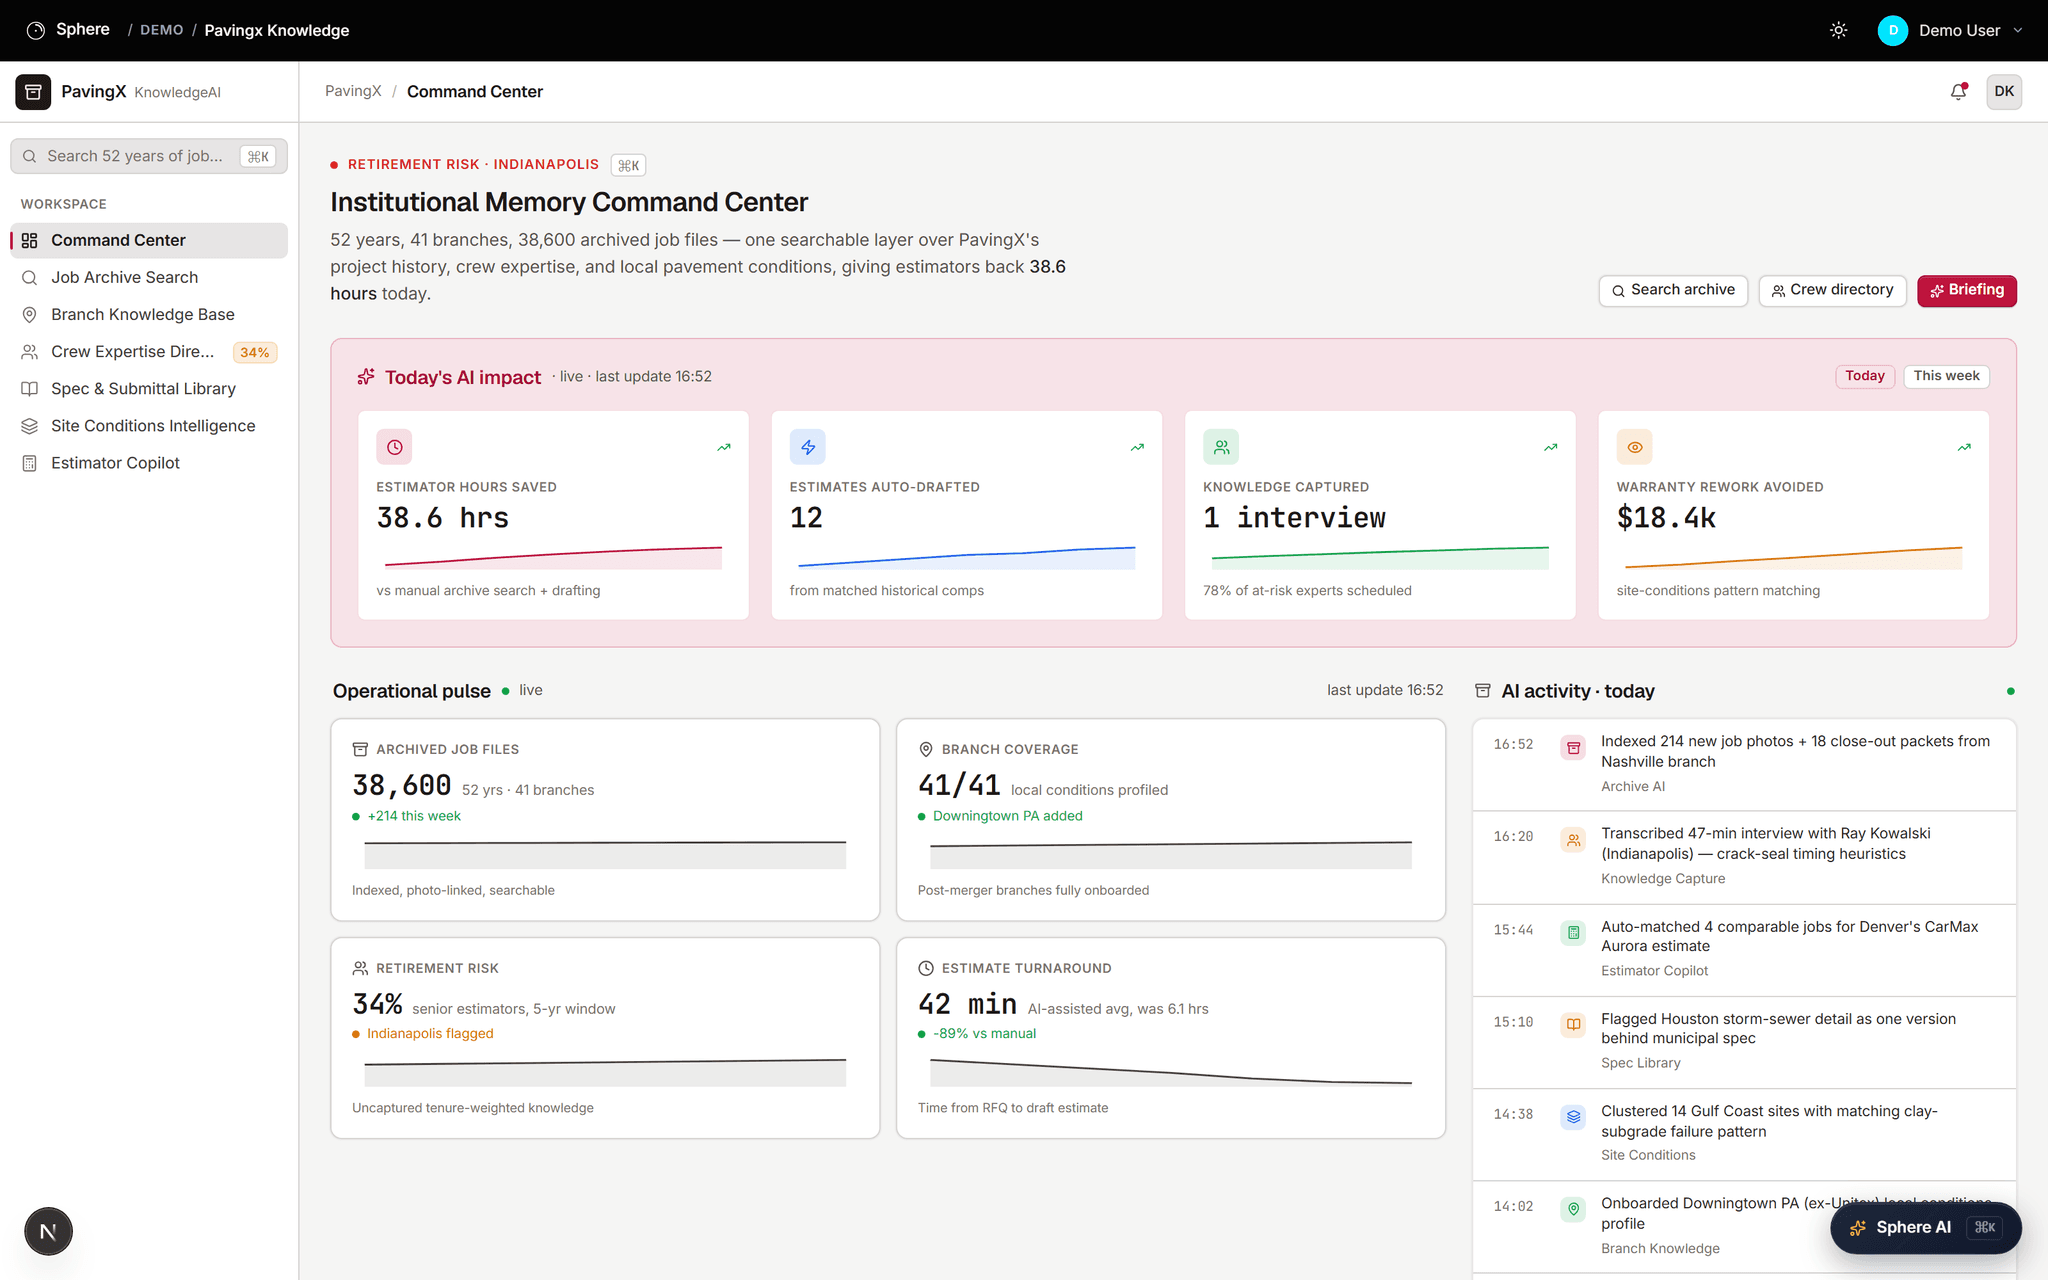Open the notifications bell
The height and width of the screenshot is (1280, 2048).
[1958, 92]
